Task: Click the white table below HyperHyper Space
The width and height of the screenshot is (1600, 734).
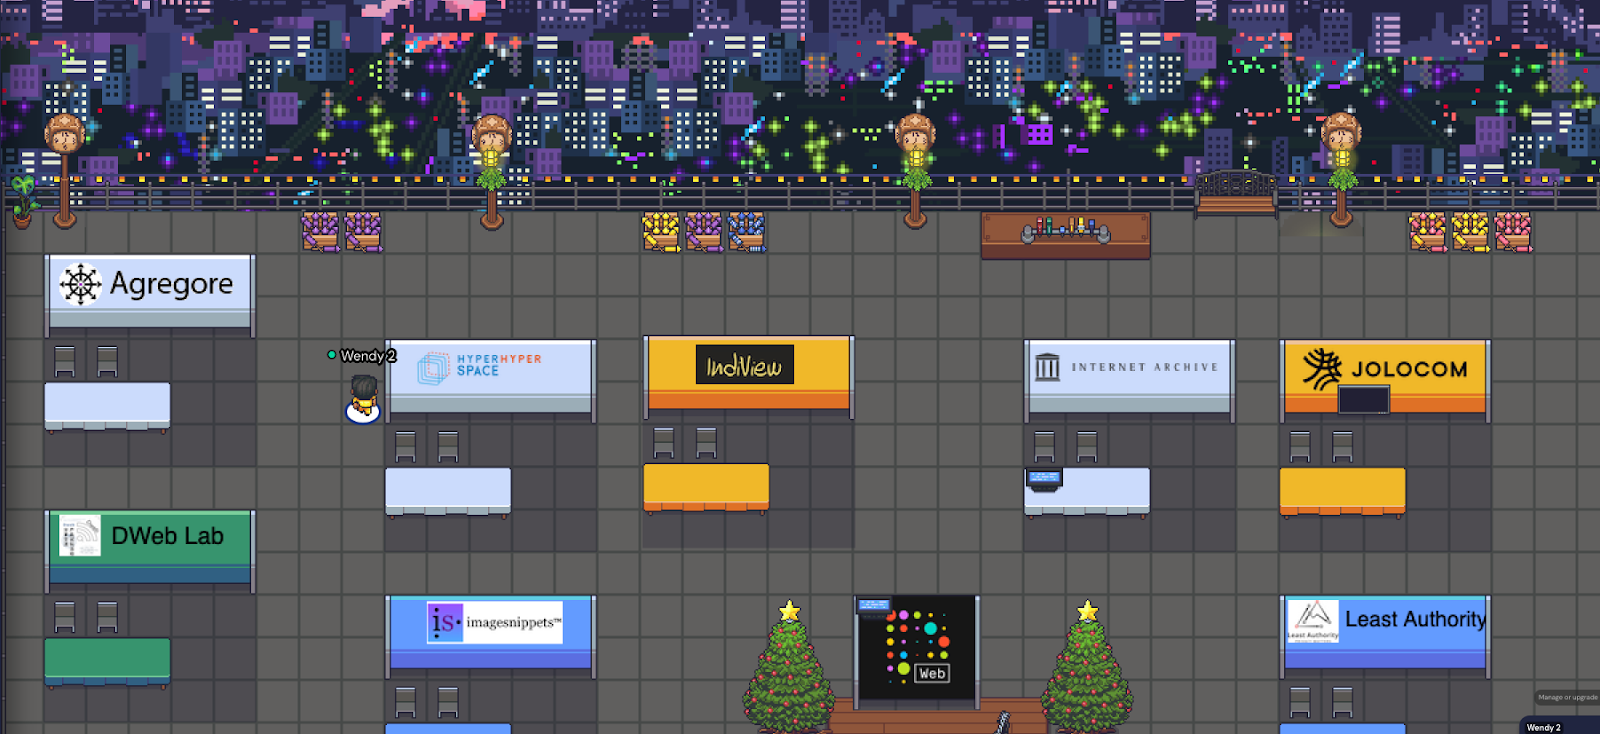Action: click(x=448, y=492)
